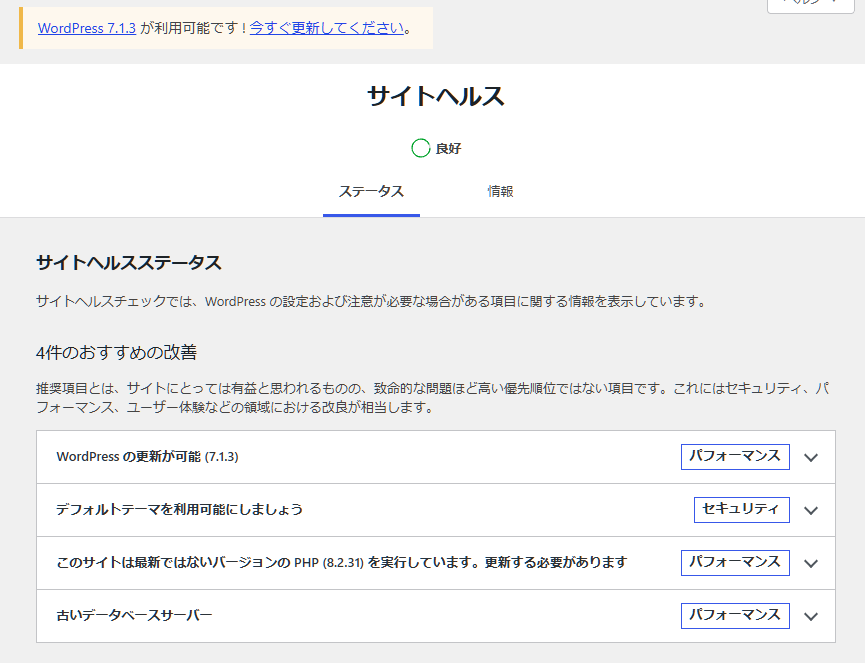Click the パフォーマンス badge on WordPress update row
Image resolution: width=865 pixels, height=663 pixels.
pos(735,457)
